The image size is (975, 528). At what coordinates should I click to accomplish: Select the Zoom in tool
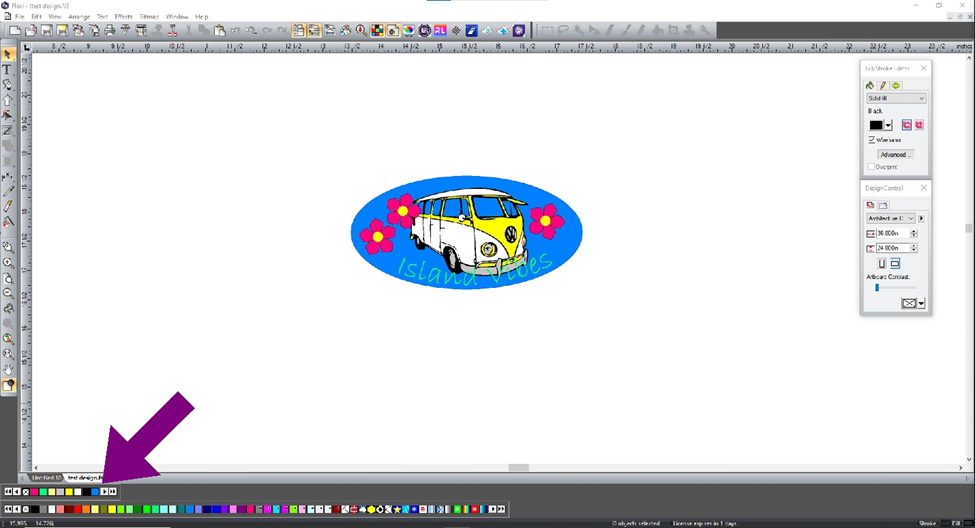coord(8,262)
